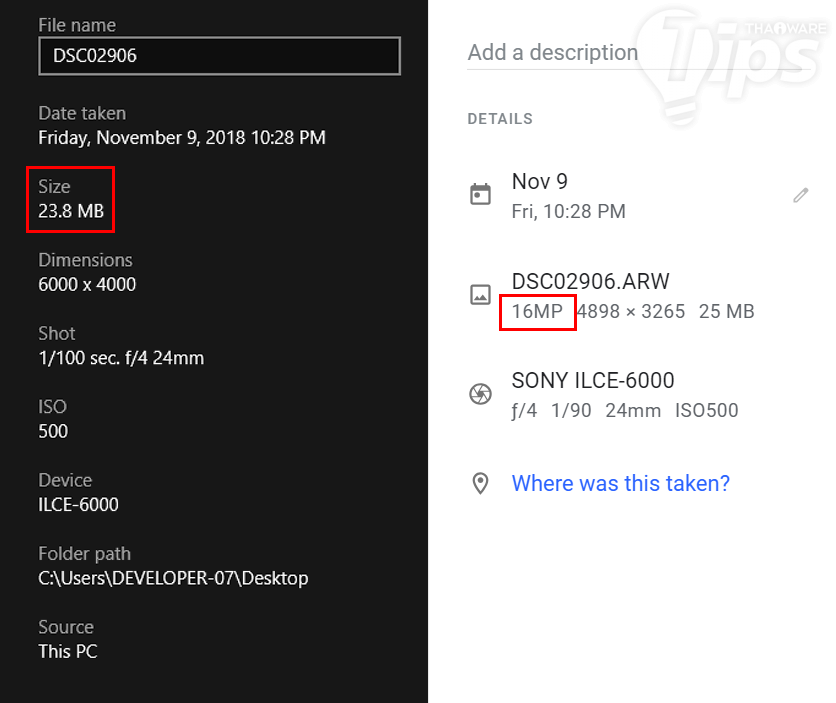
Task: Click the 6000 x 4000 dimensions value
Action: [x=87, y=284]
